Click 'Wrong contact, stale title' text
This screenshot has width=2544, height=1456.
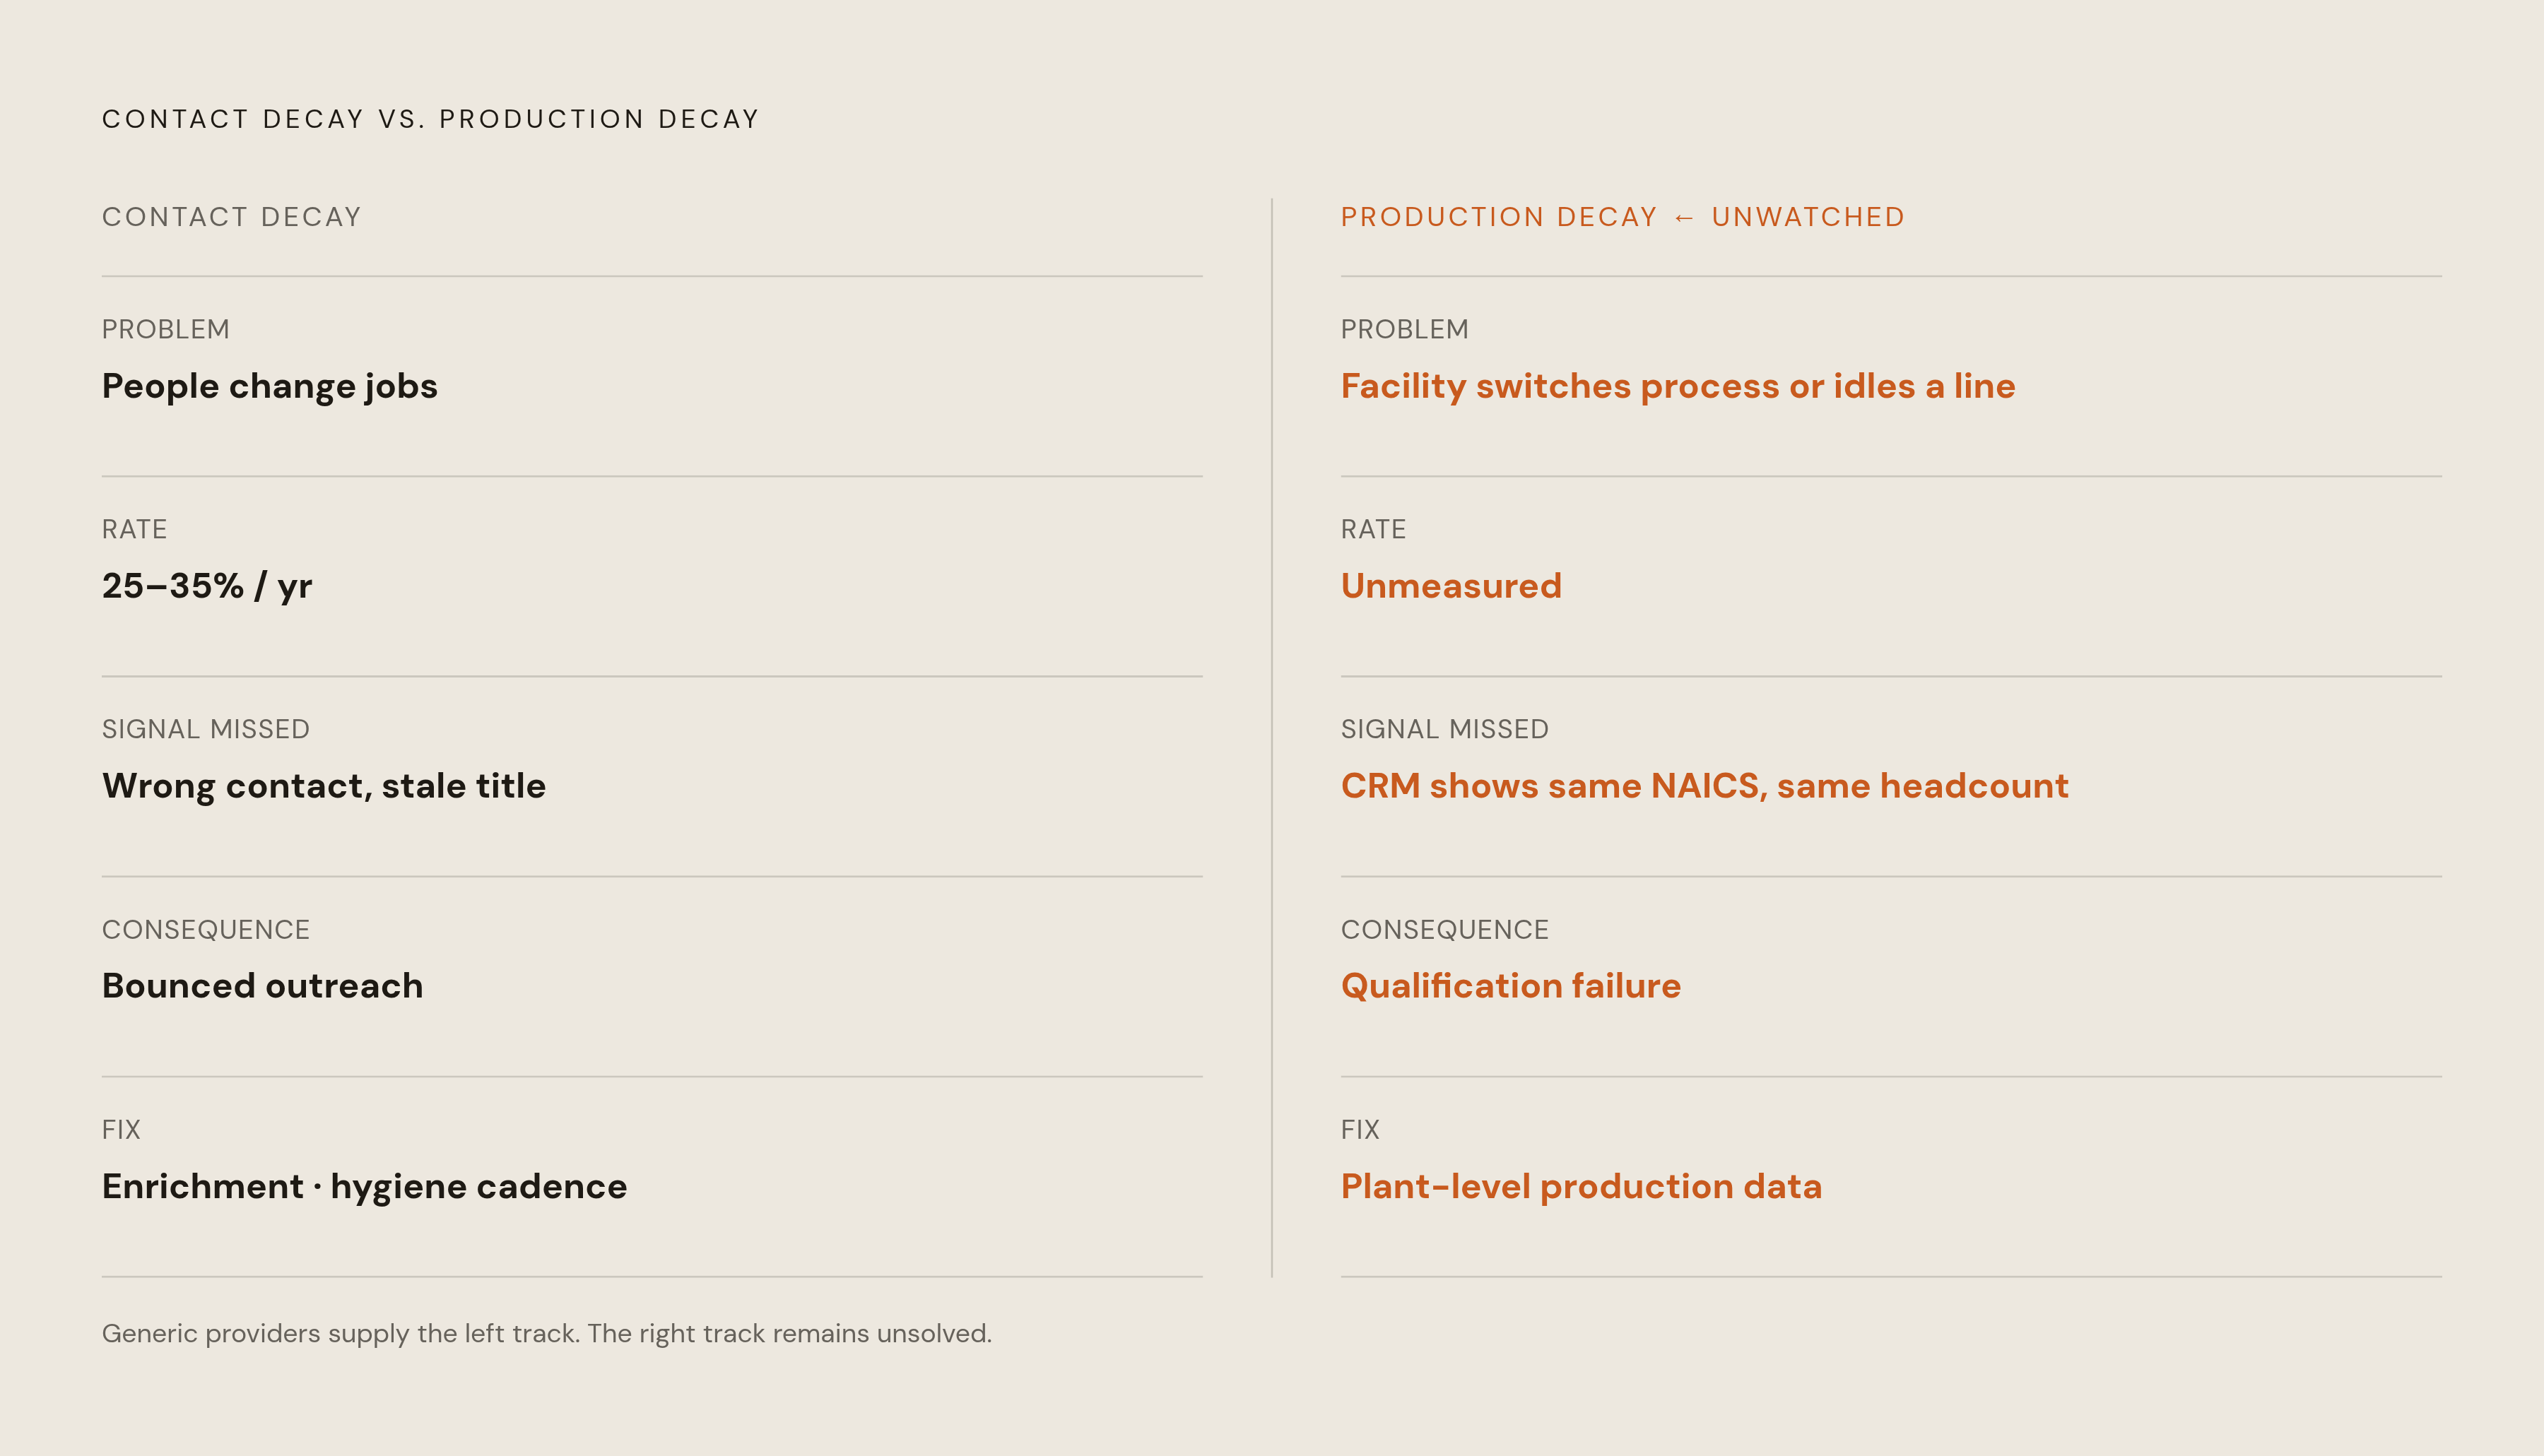tap(324, 786)
